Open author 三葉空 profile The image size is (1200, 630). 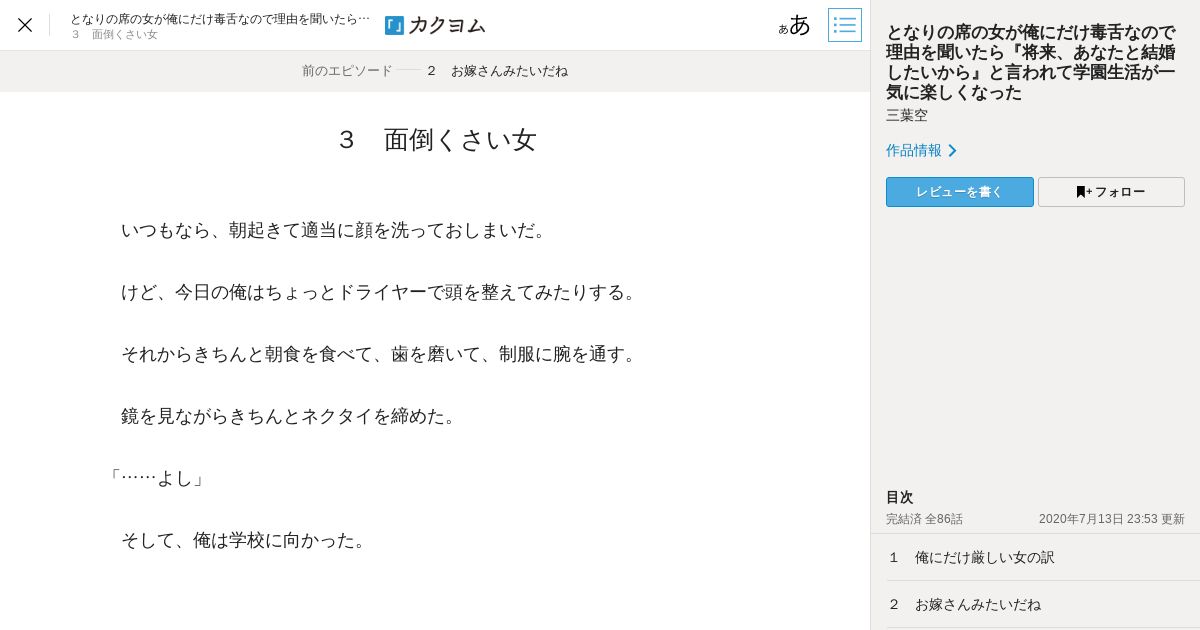click(x=907, y=115)
